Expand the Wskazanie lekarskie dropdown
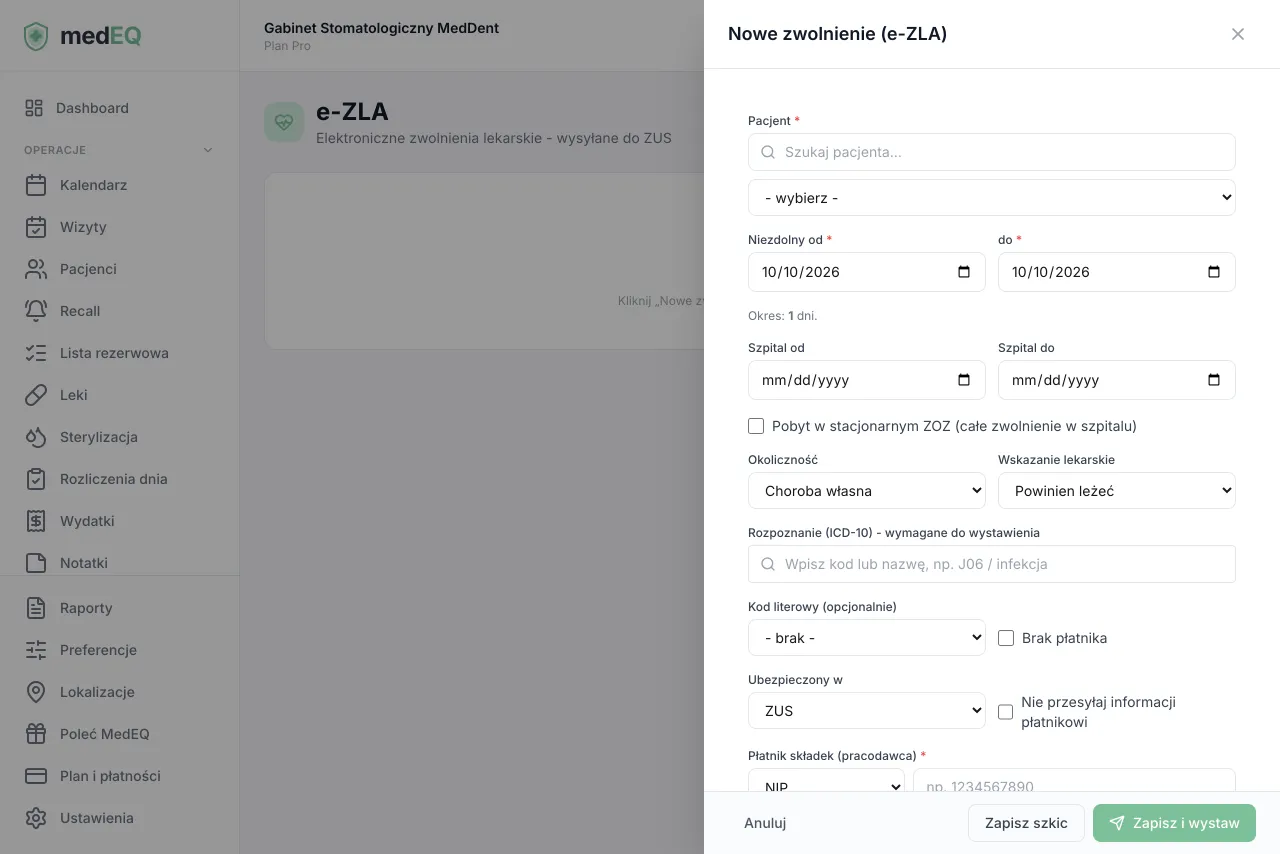The height and width of the screenshot is (854, 1280). (x=1117, y=491)
